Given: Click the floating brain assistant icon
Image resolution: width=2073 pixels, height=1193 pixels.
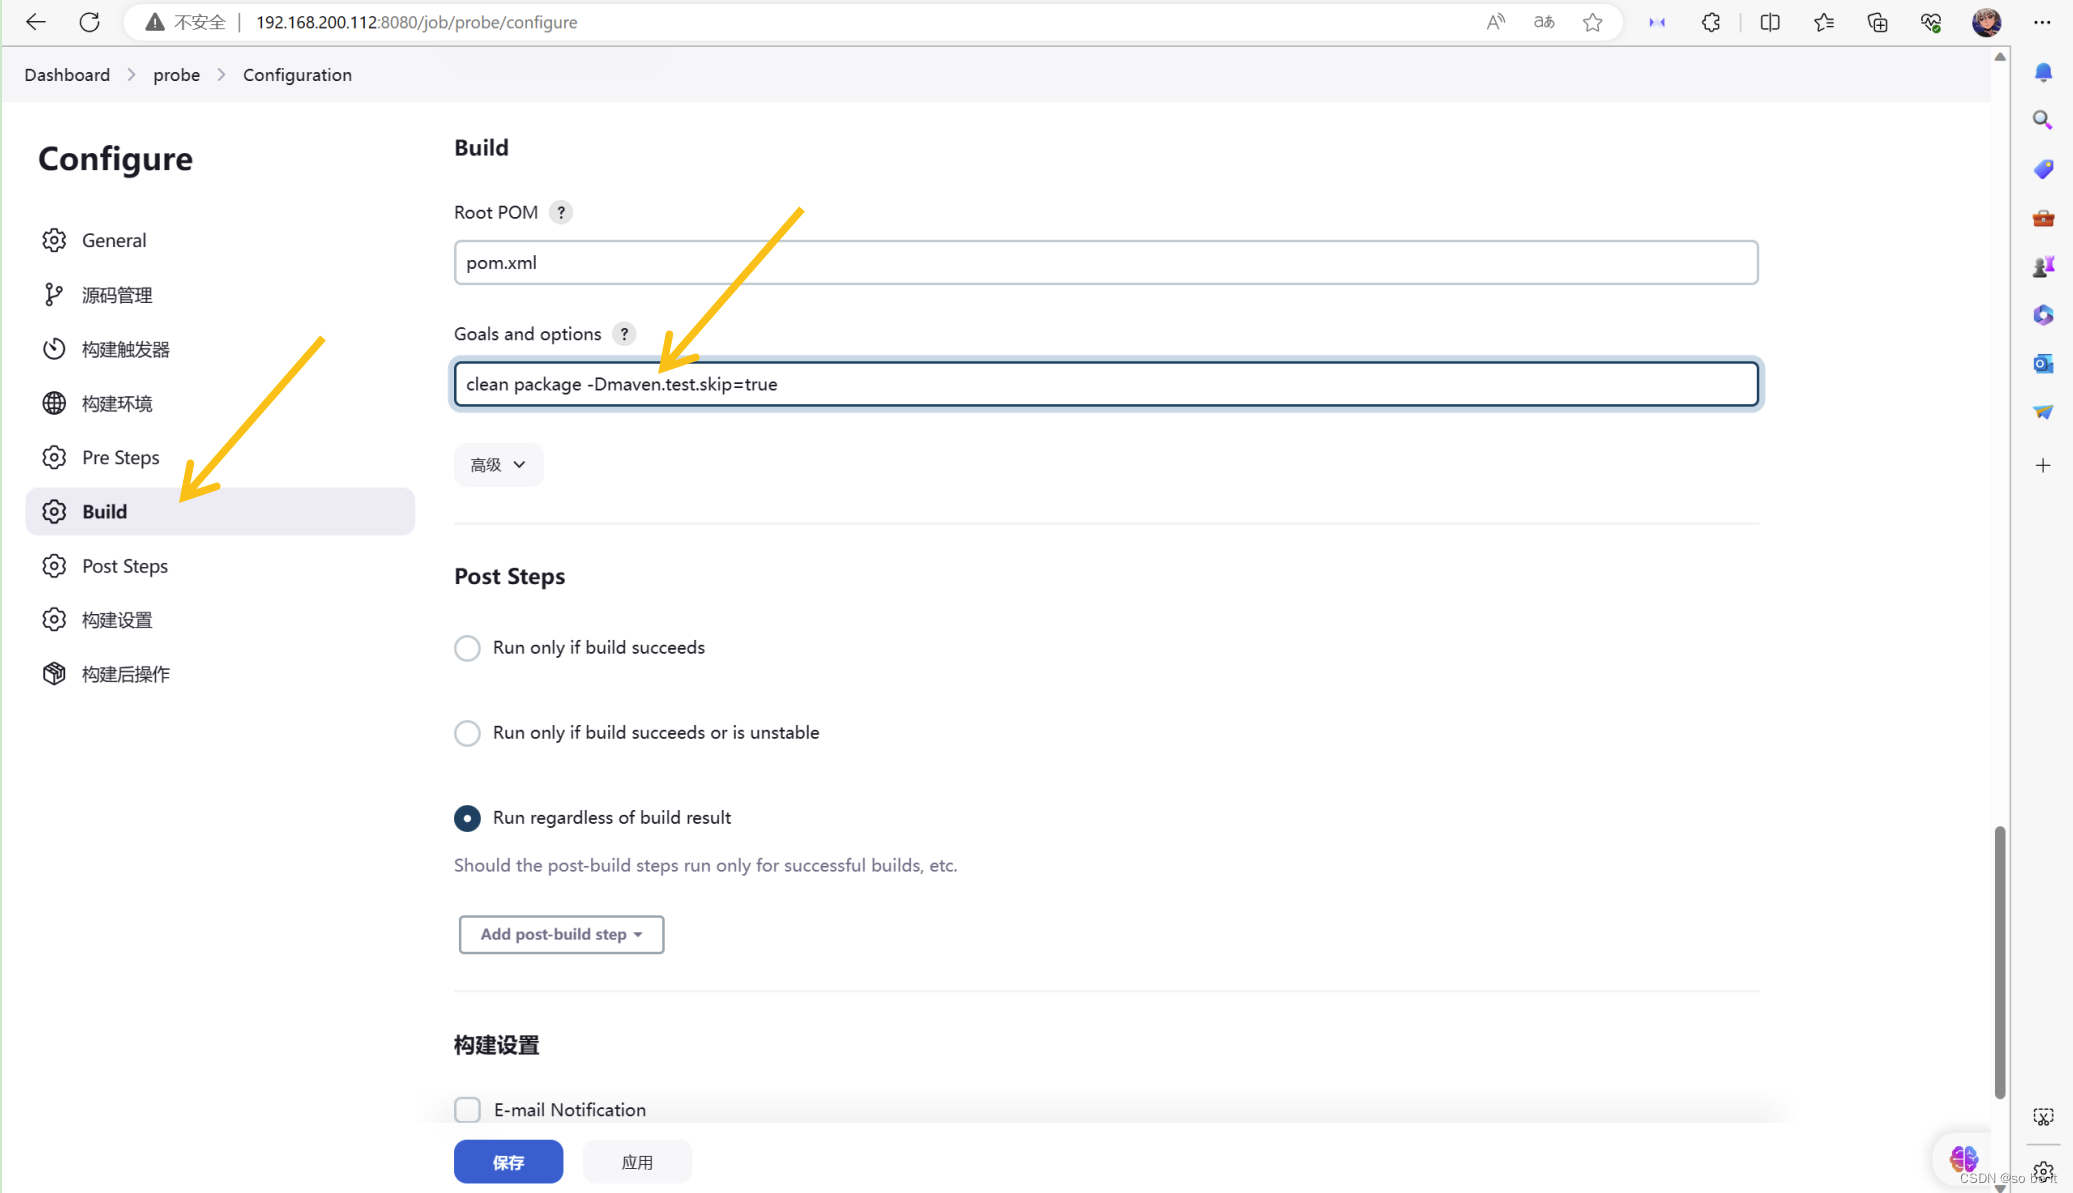Looking at the screenshot, I should click(1963, 1158).
